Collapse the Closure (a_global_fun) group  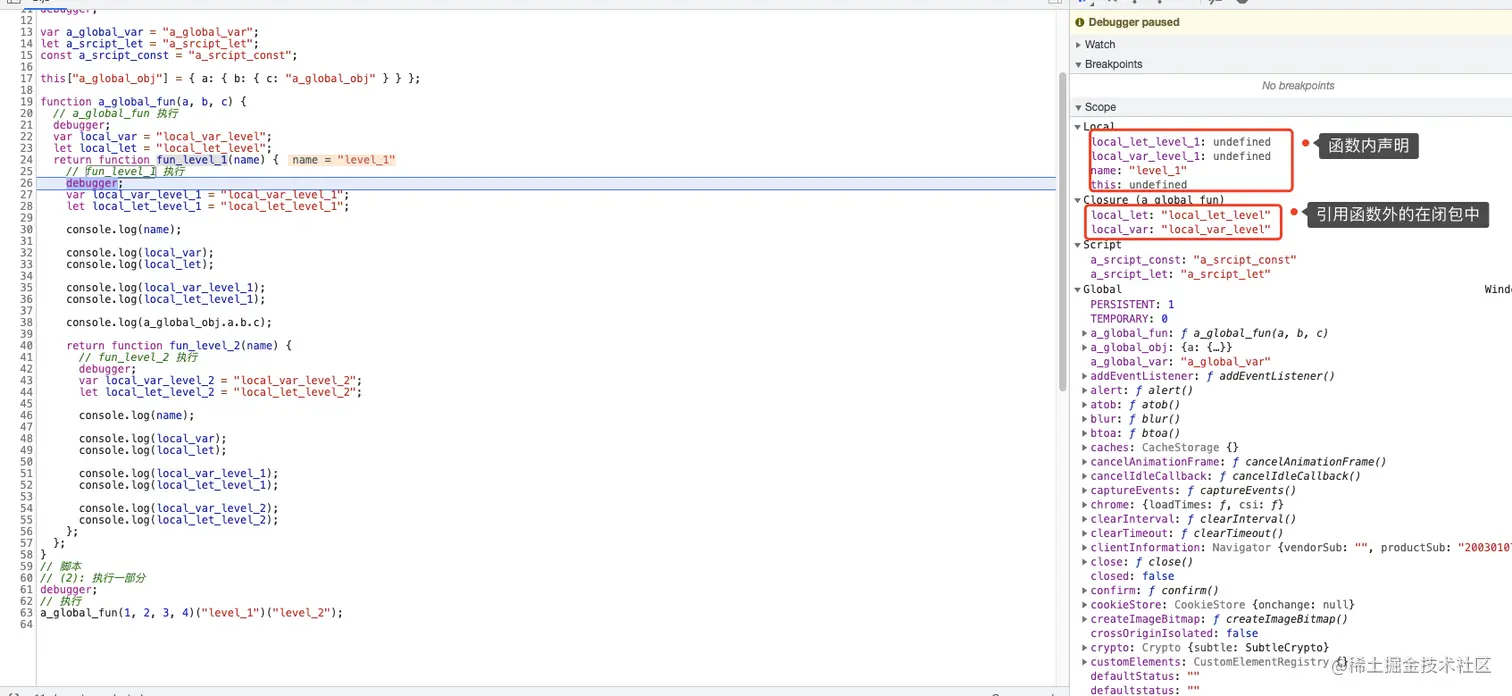click(1079, 200)
